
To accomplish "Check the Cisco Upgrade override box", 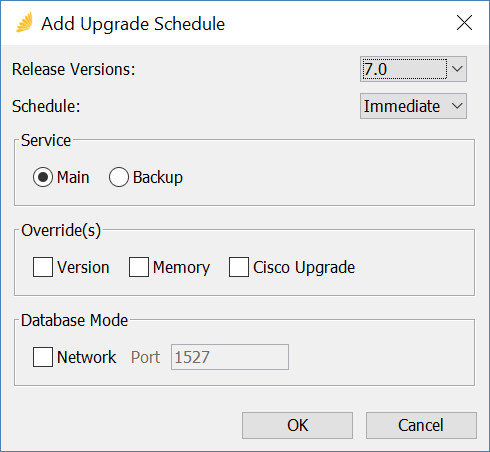I will [239, 267].
